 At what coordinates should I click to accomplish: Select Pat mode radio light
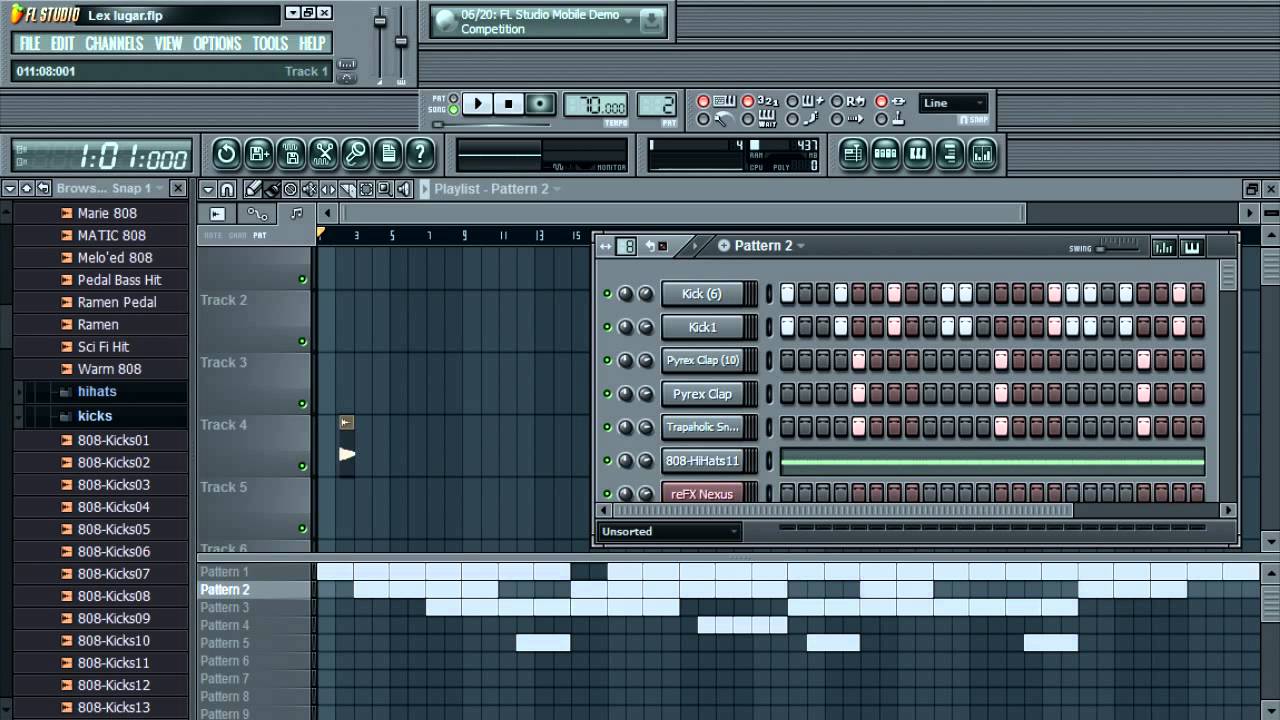pyautogui.click(x=453, y=98)
